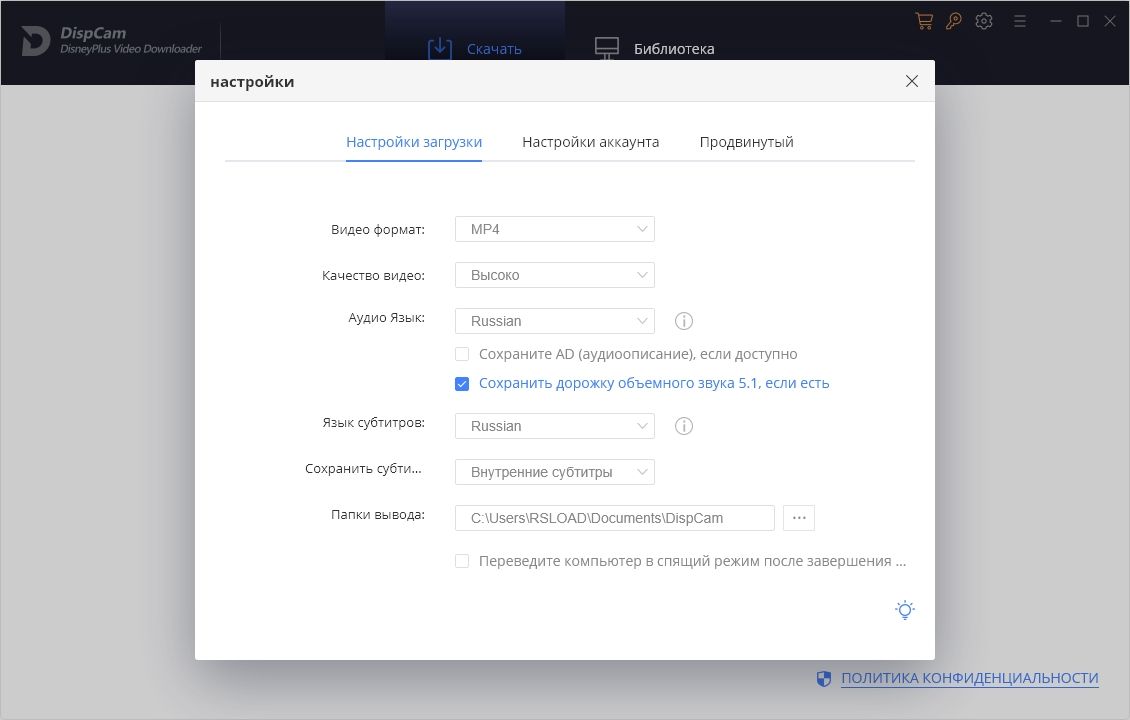Click the monitor icon beside Библиотека
The image size is (1130, 720).
(607, 48)
